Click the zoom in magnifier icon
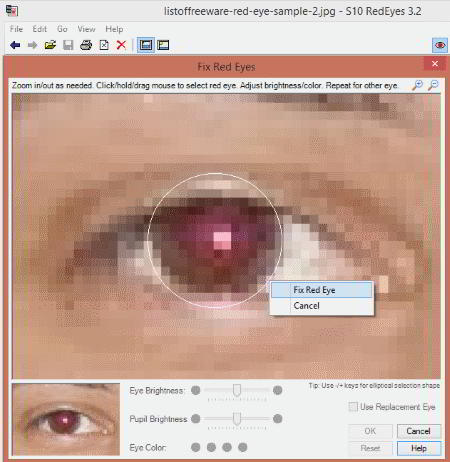This screenshot has height=462, width=450. click(417, 85)
